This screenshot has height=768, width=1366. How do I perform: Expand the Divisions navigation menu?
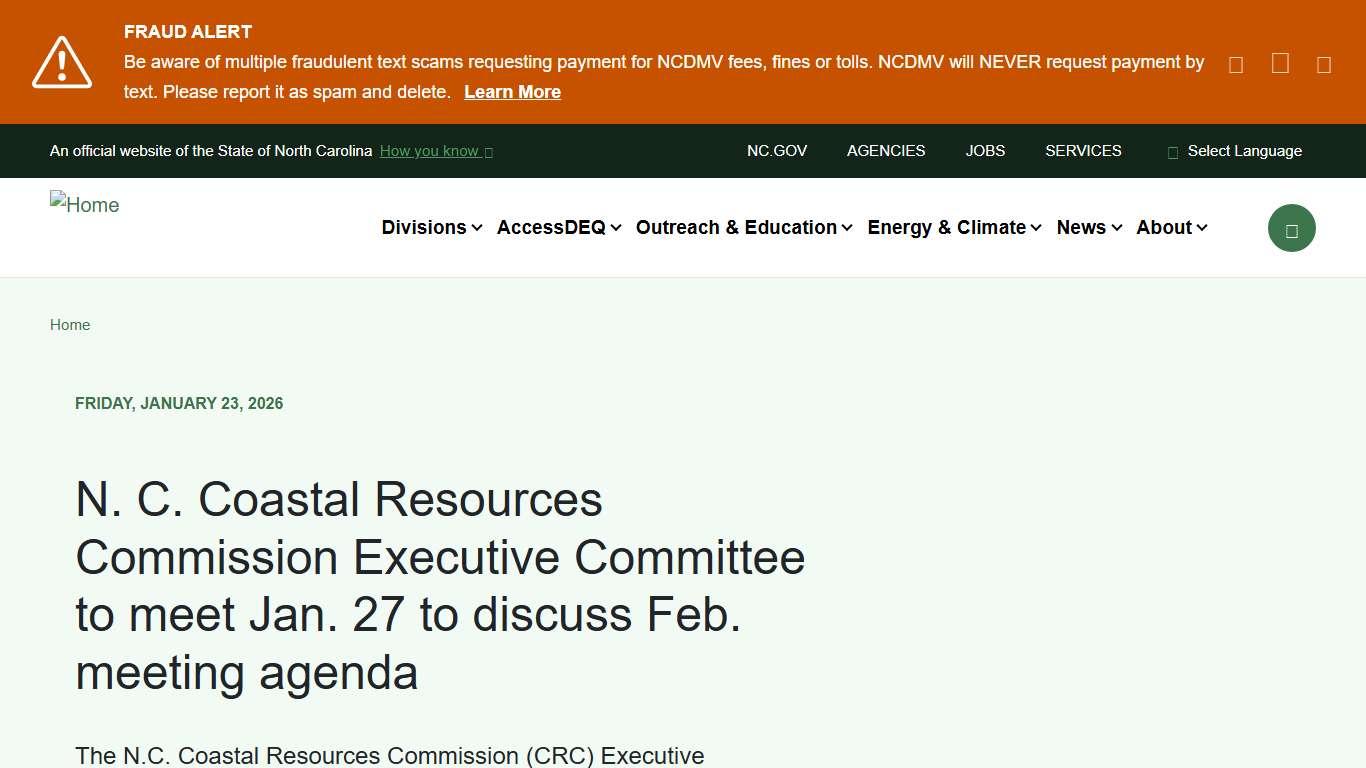tap(430, 227)
